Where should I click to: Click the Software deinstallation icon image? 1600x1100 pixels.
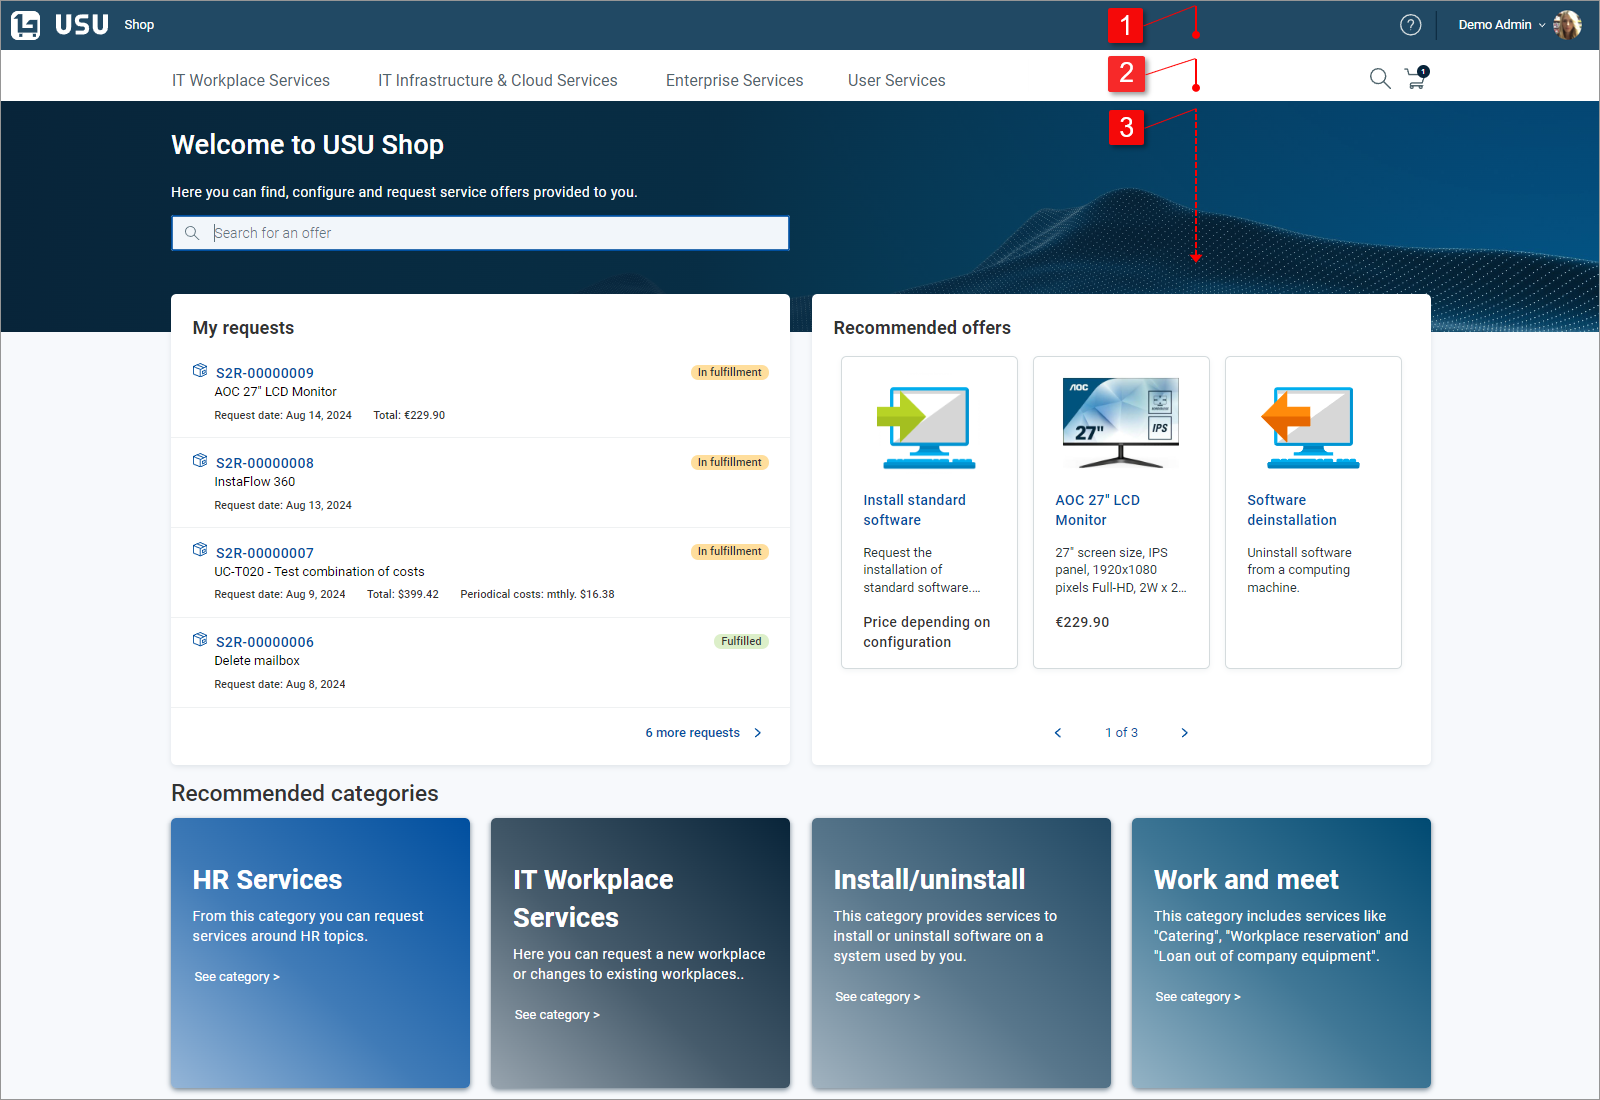coord(1312,428)
